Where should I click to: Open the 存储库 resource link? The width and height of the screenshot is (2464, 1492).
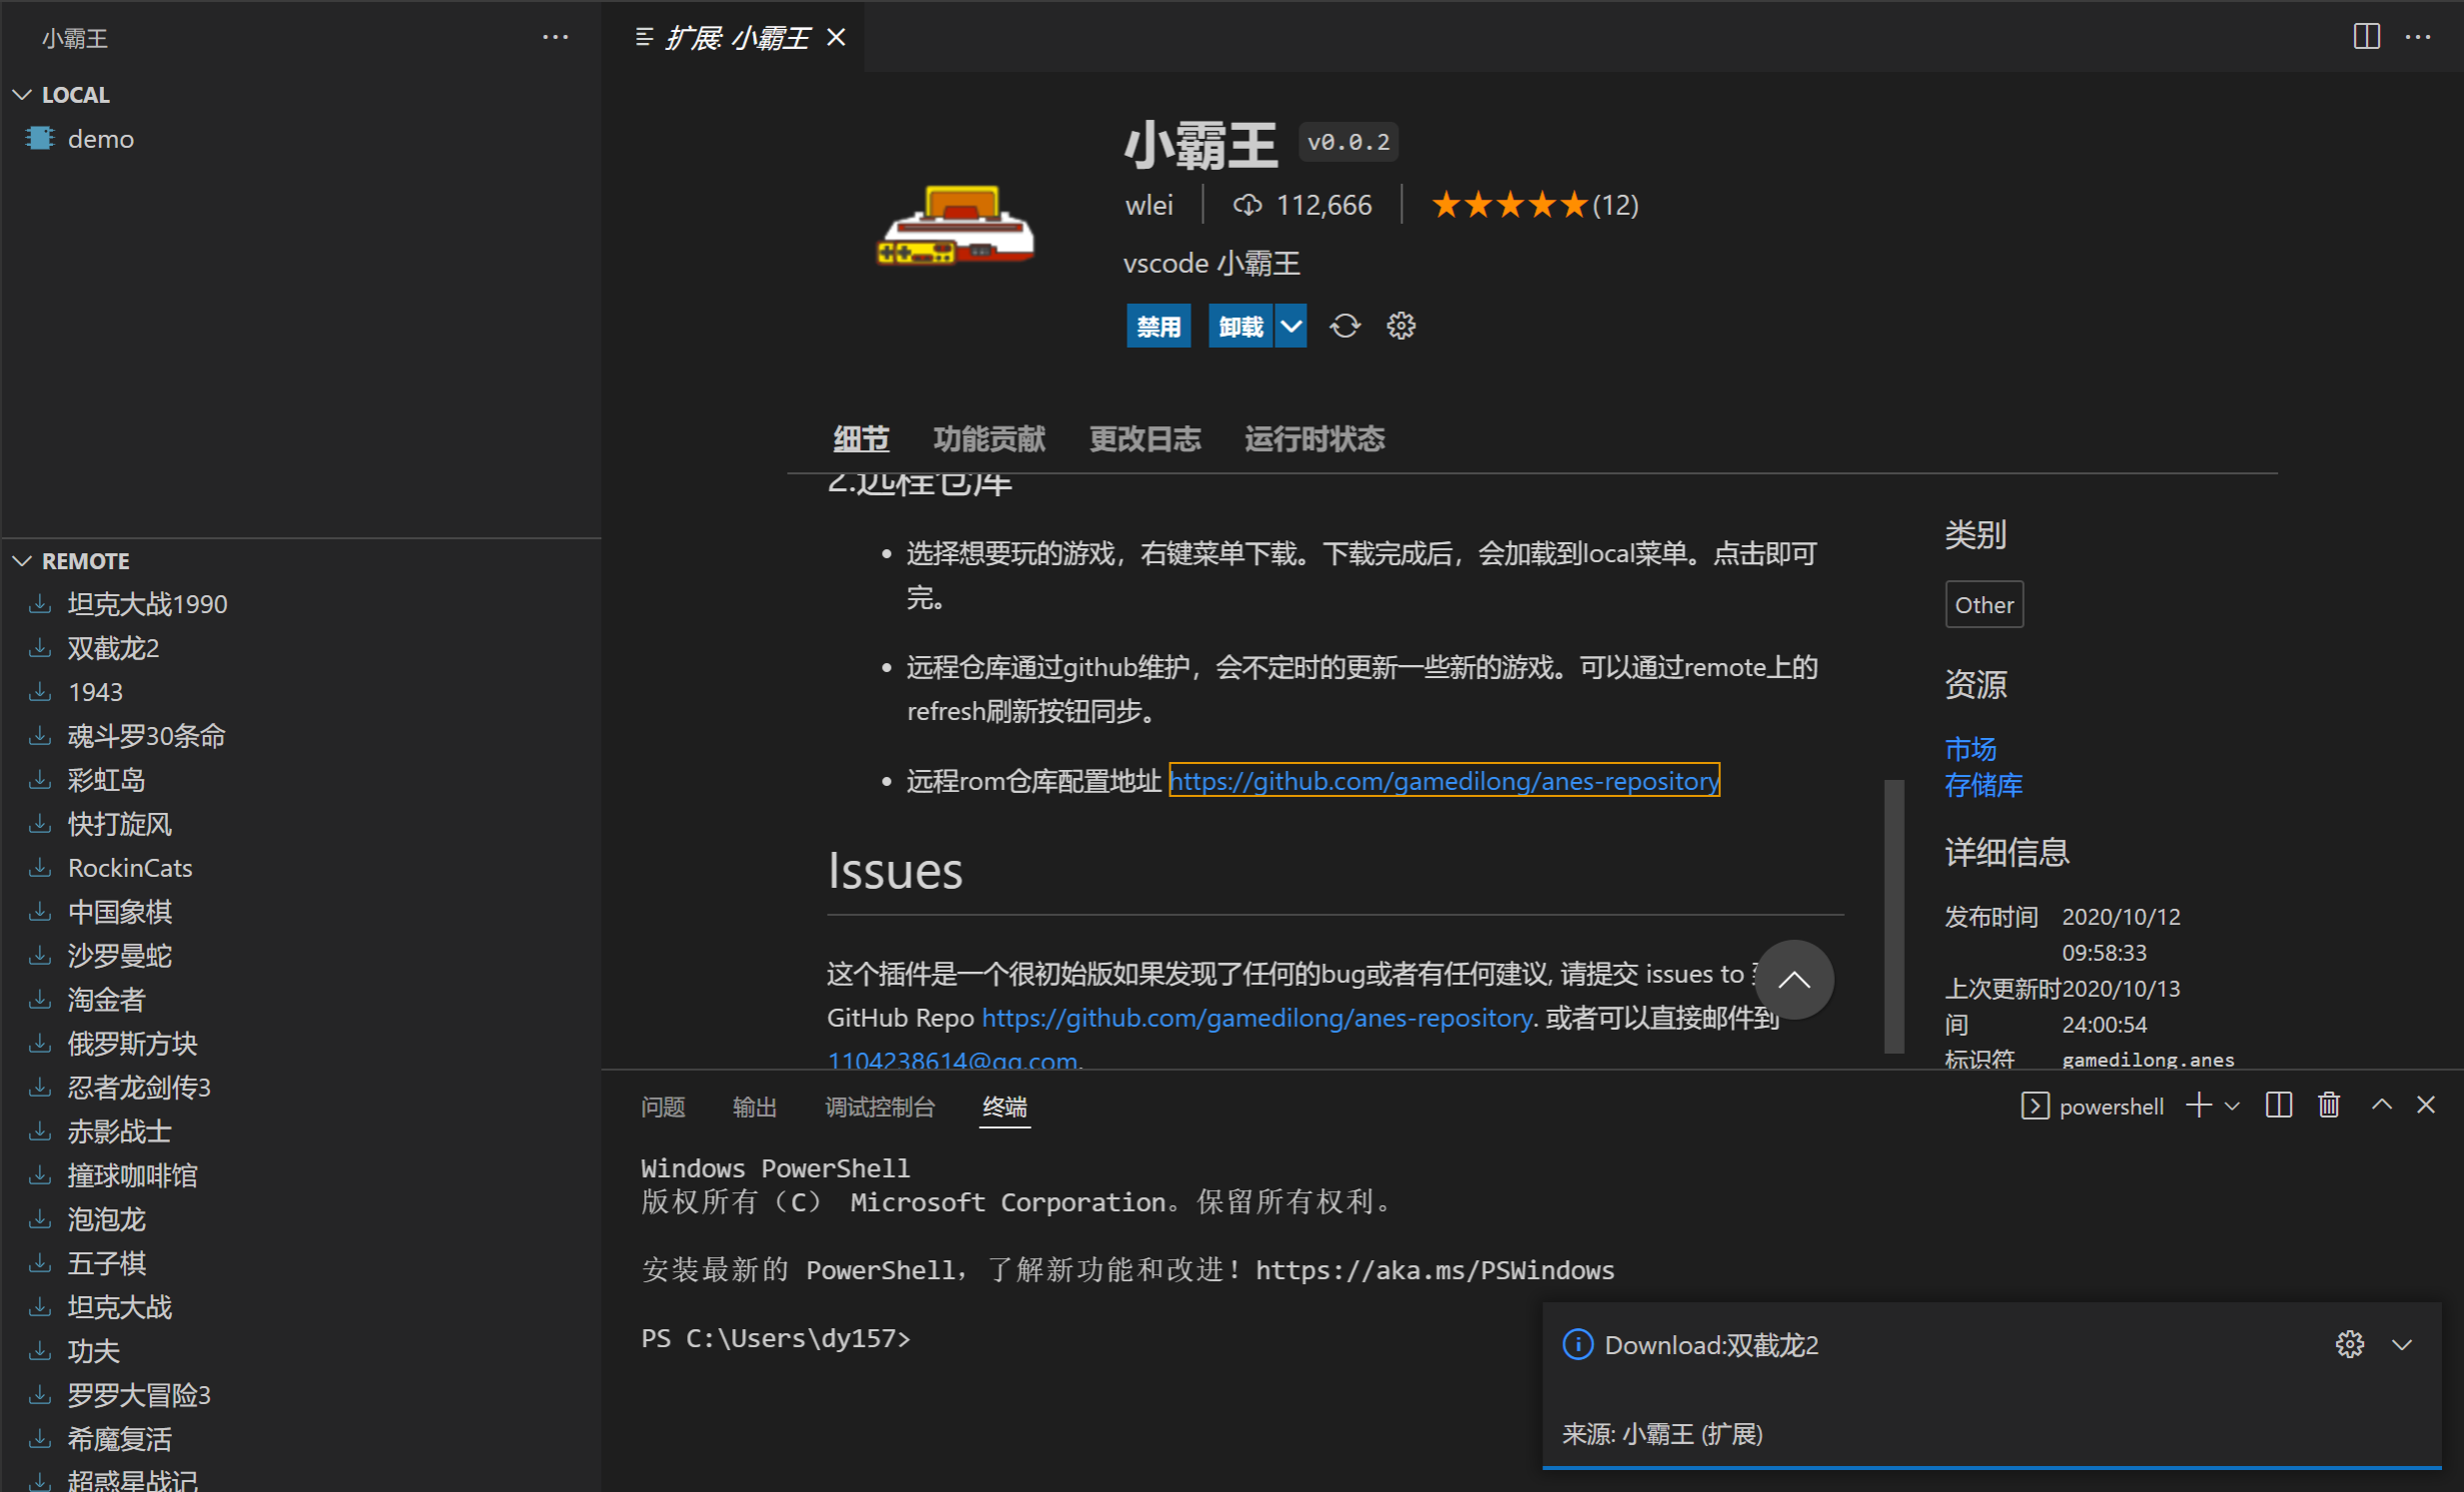(x=1982, y=785)
